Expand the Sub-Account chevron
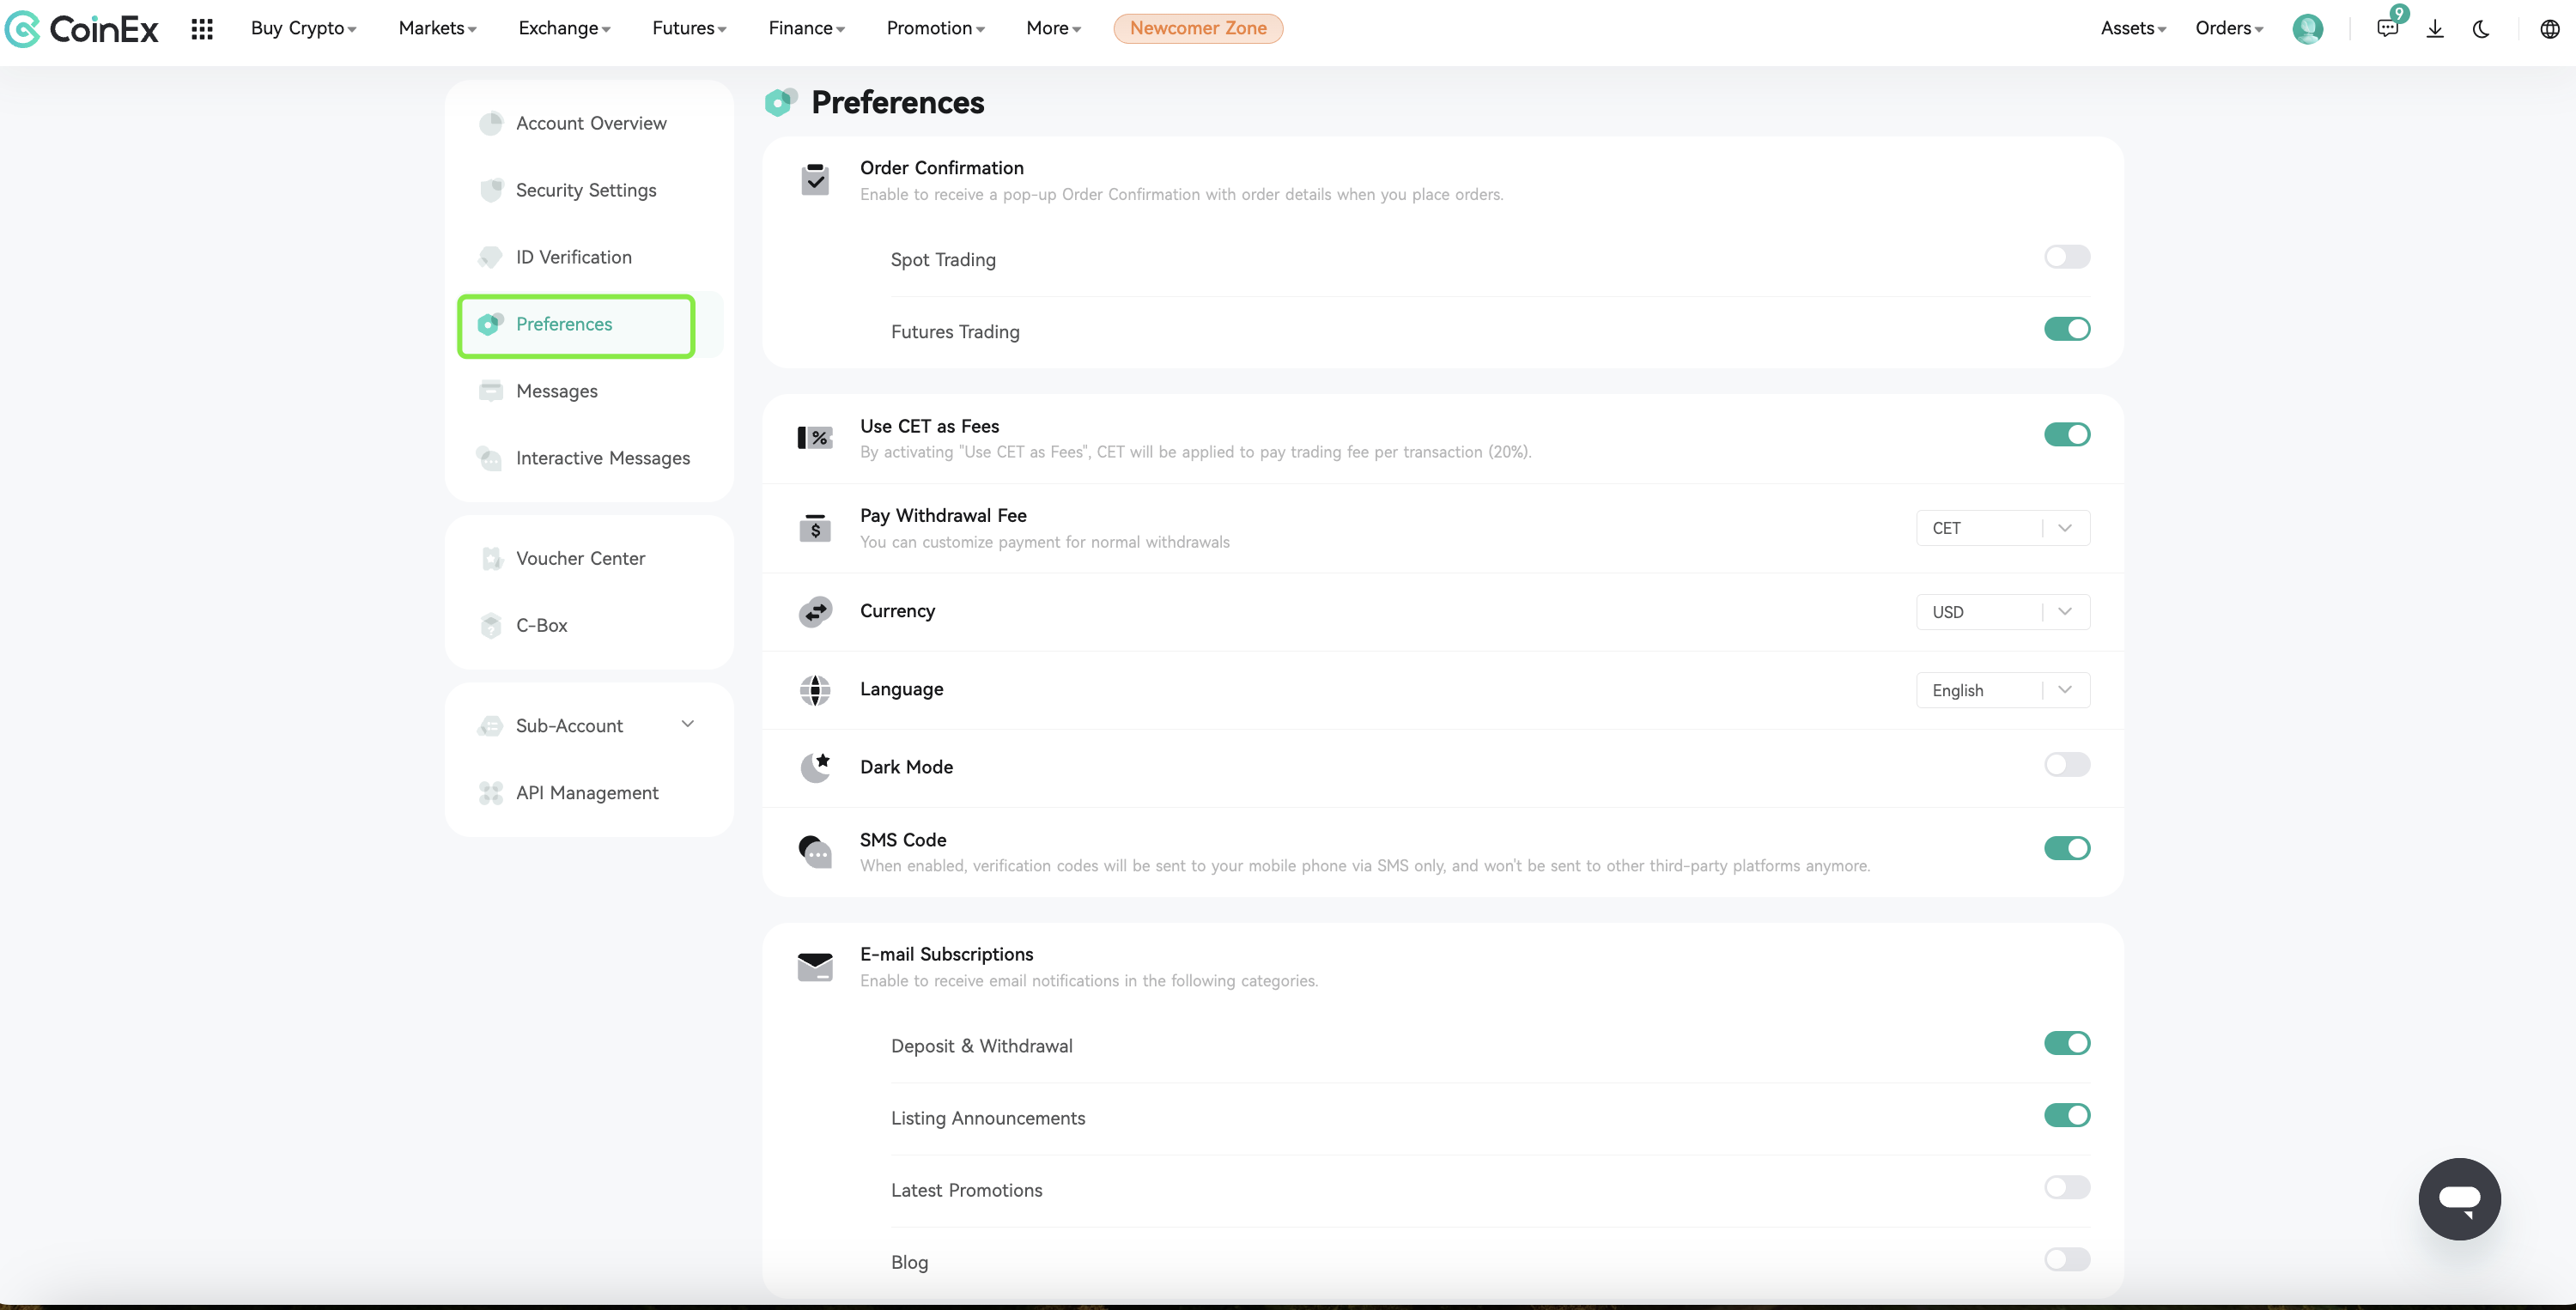The height and width of the screenshot is (1310, 2576). (x=688, y=724)
